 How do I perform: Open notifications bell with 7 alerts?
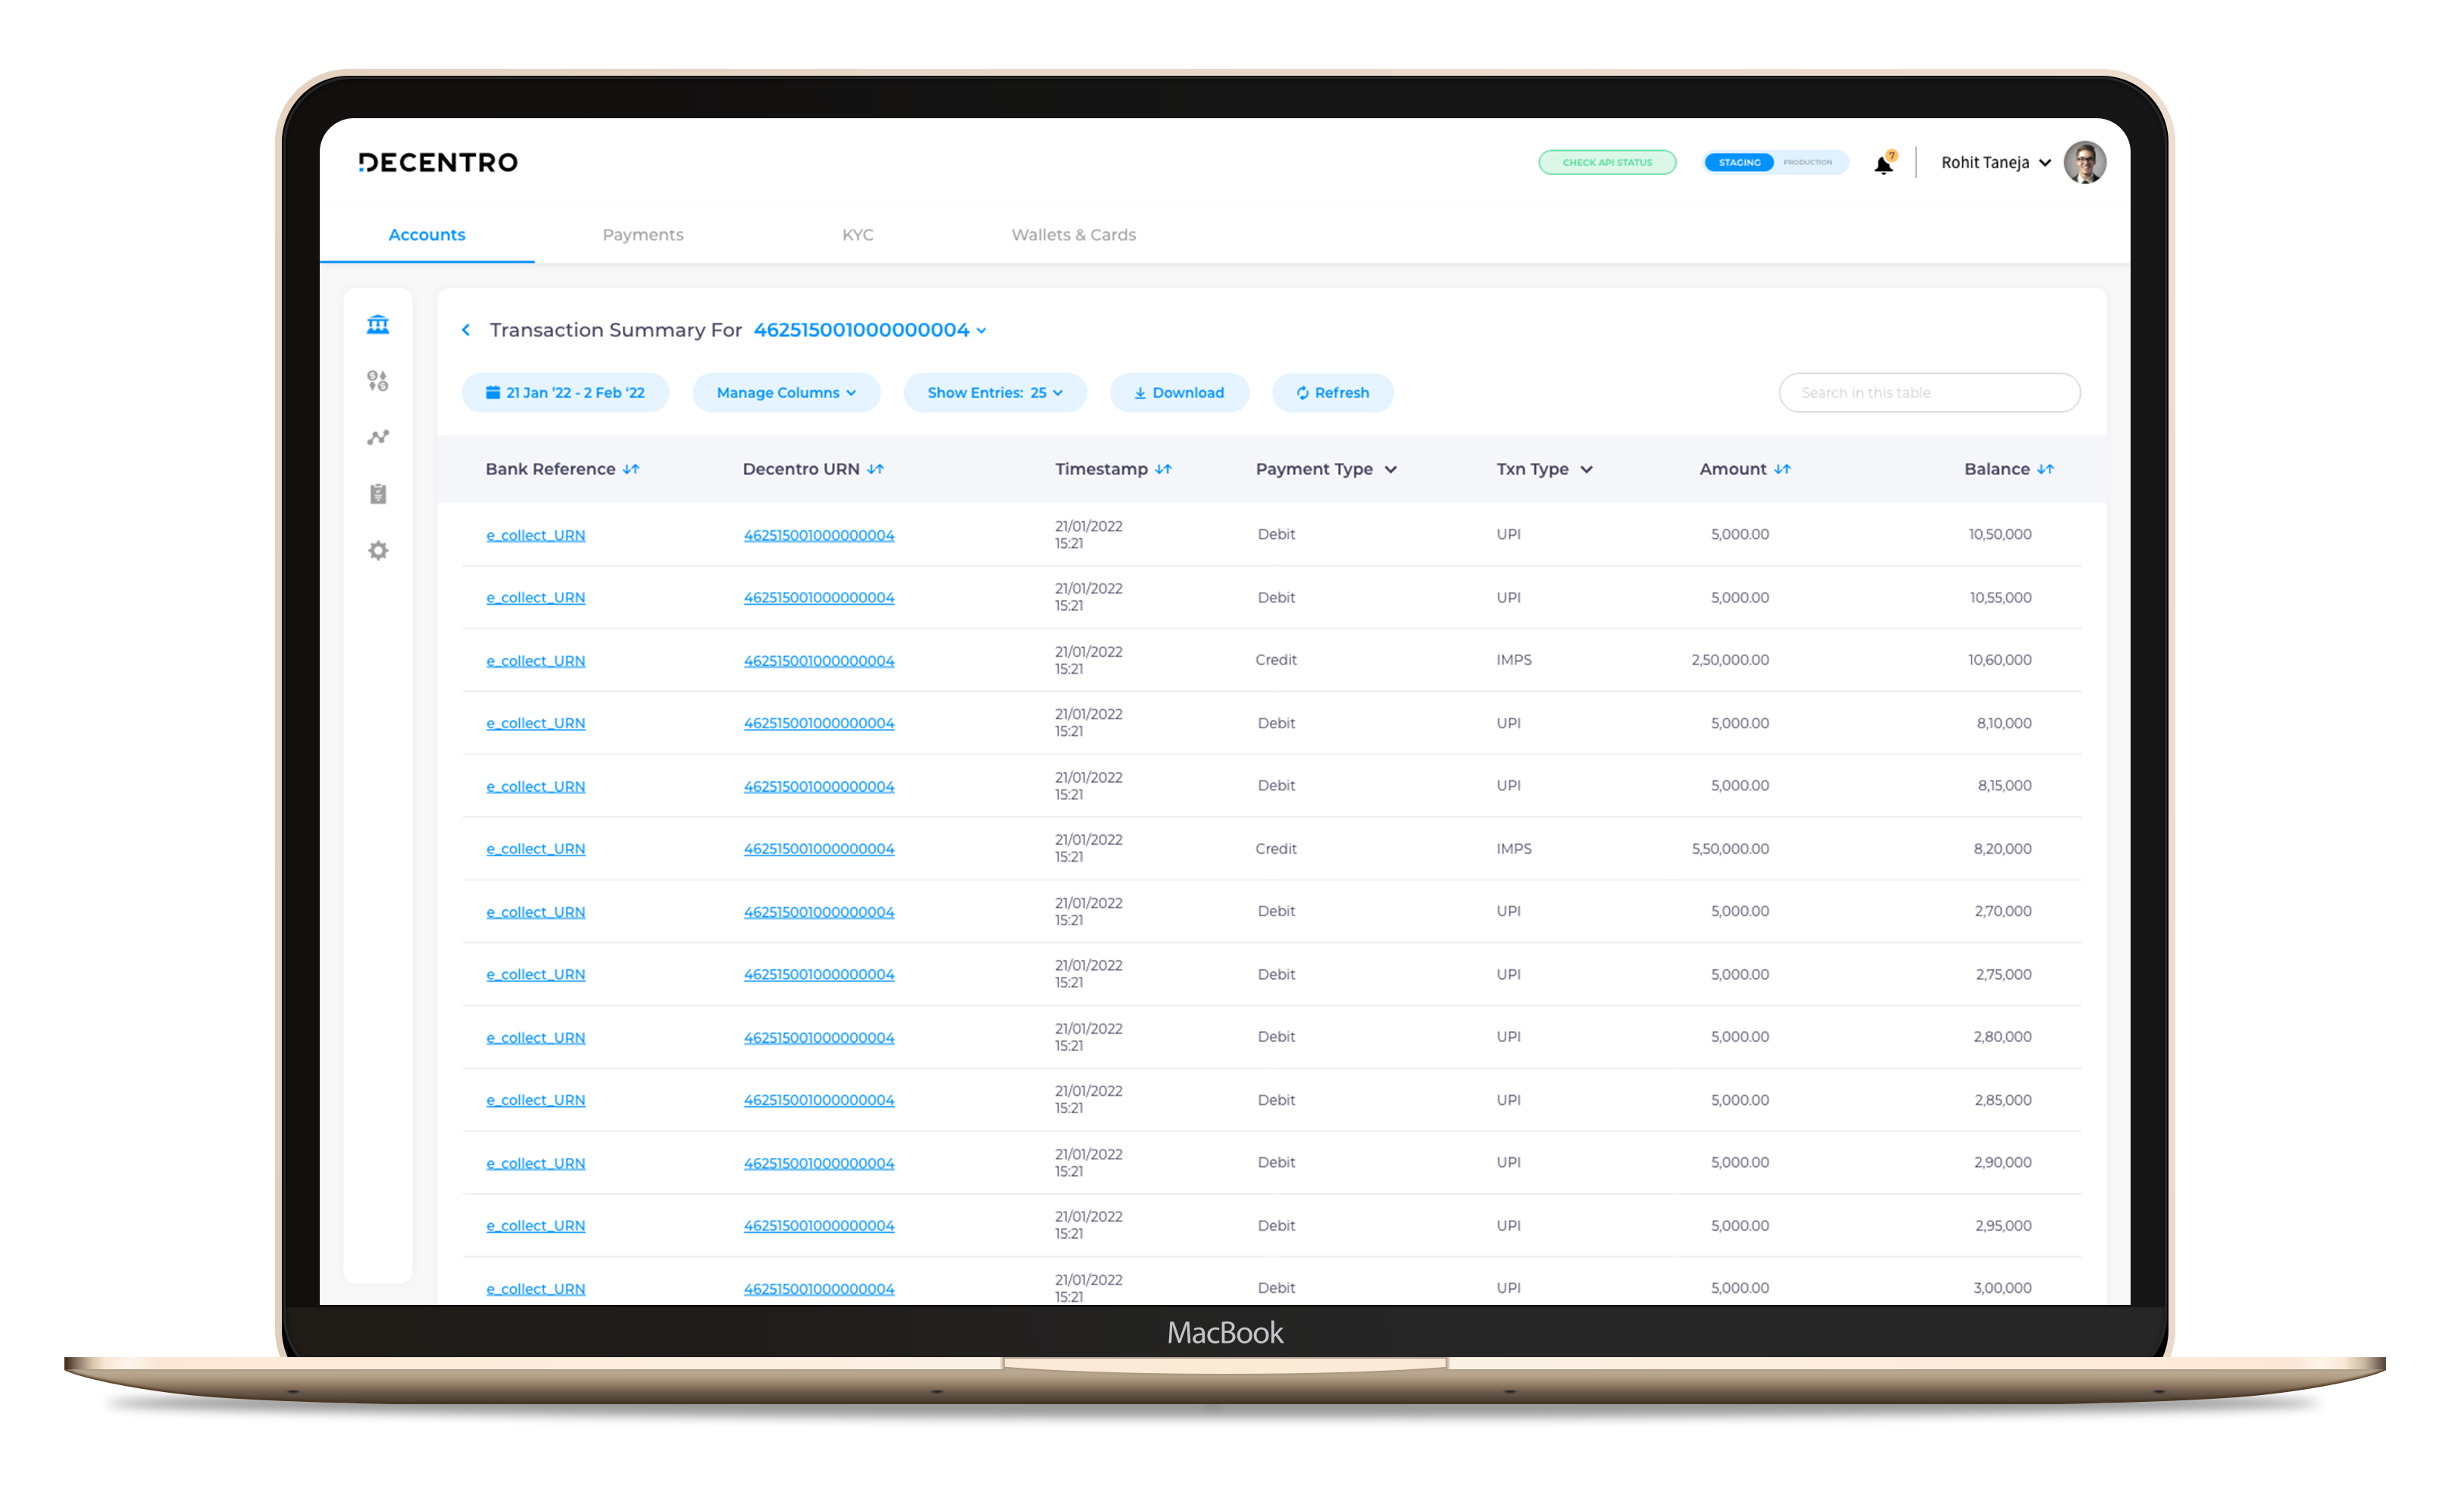(x=1884, y=162)
